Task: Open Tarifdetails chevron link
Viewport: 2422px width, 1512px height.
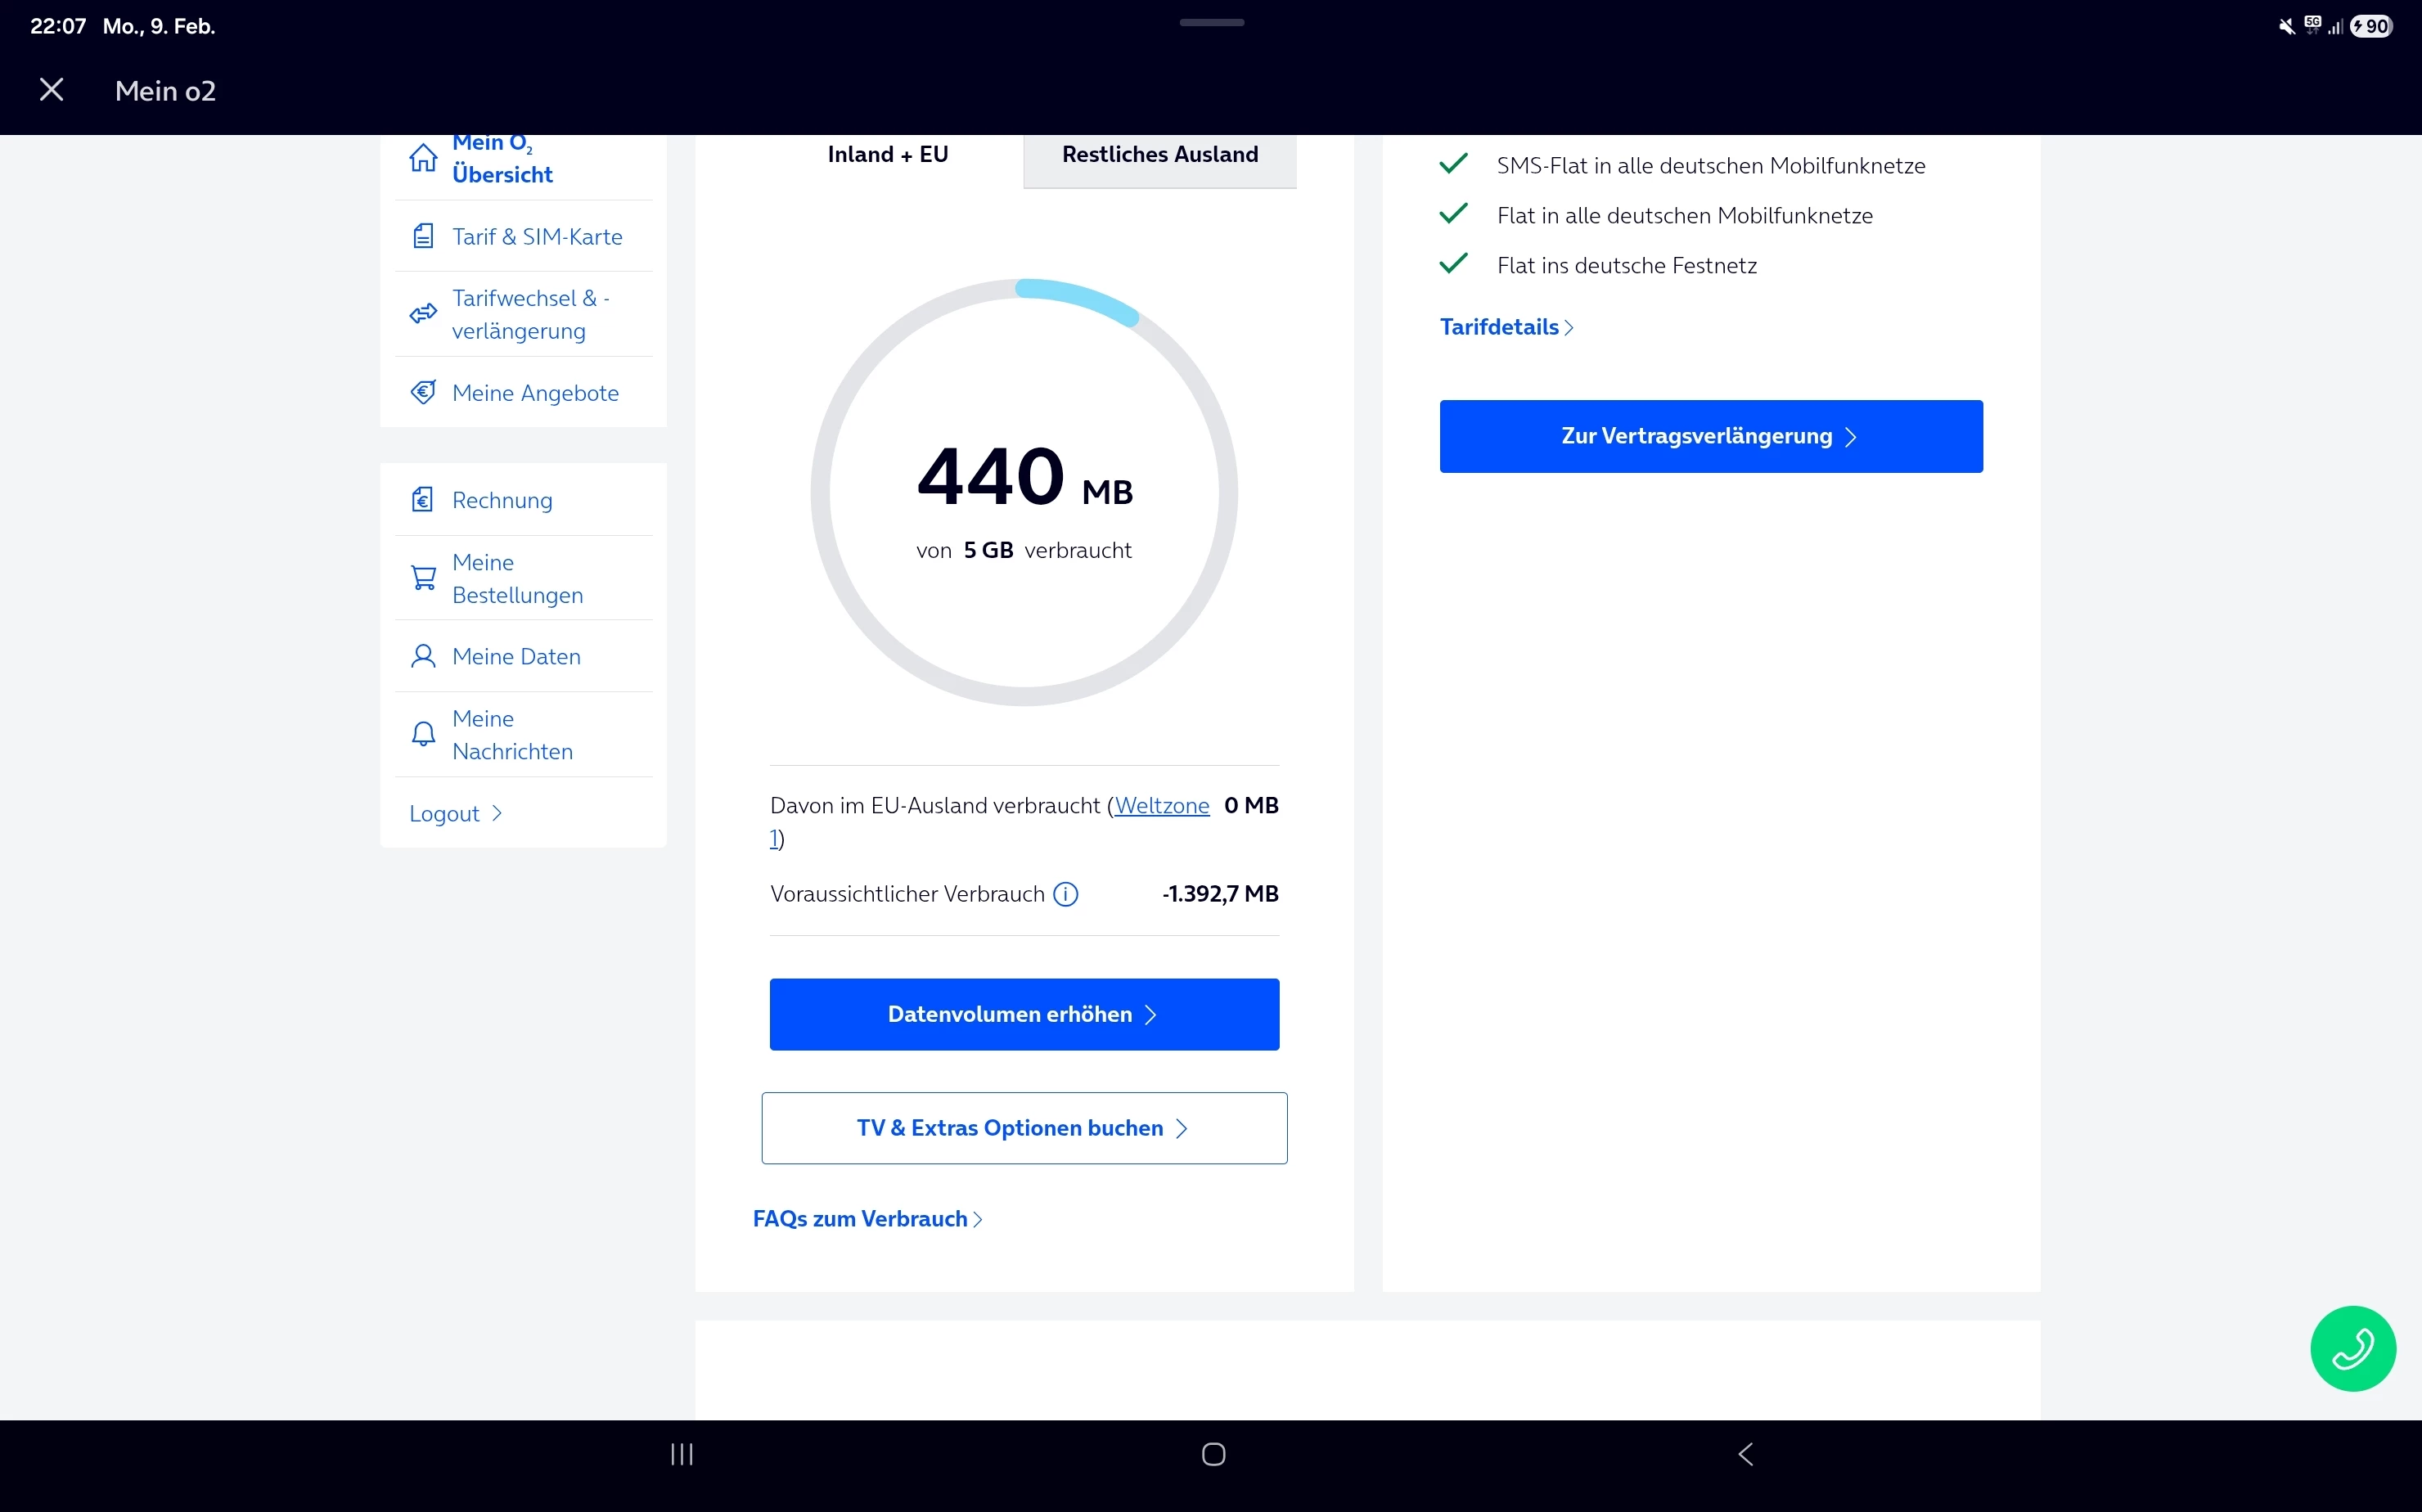Action: pos(1506,327)
